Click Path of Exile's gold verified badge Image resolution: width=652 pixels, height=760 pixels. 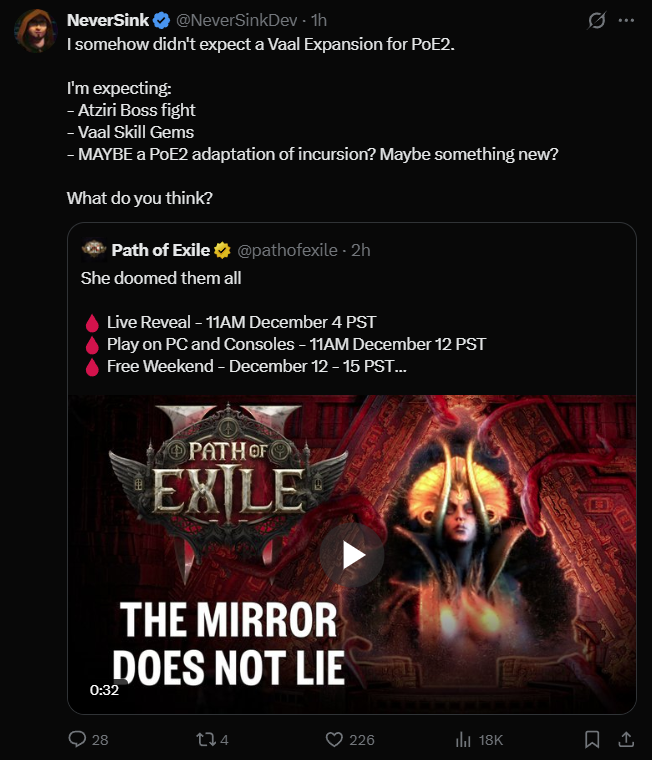223,250
